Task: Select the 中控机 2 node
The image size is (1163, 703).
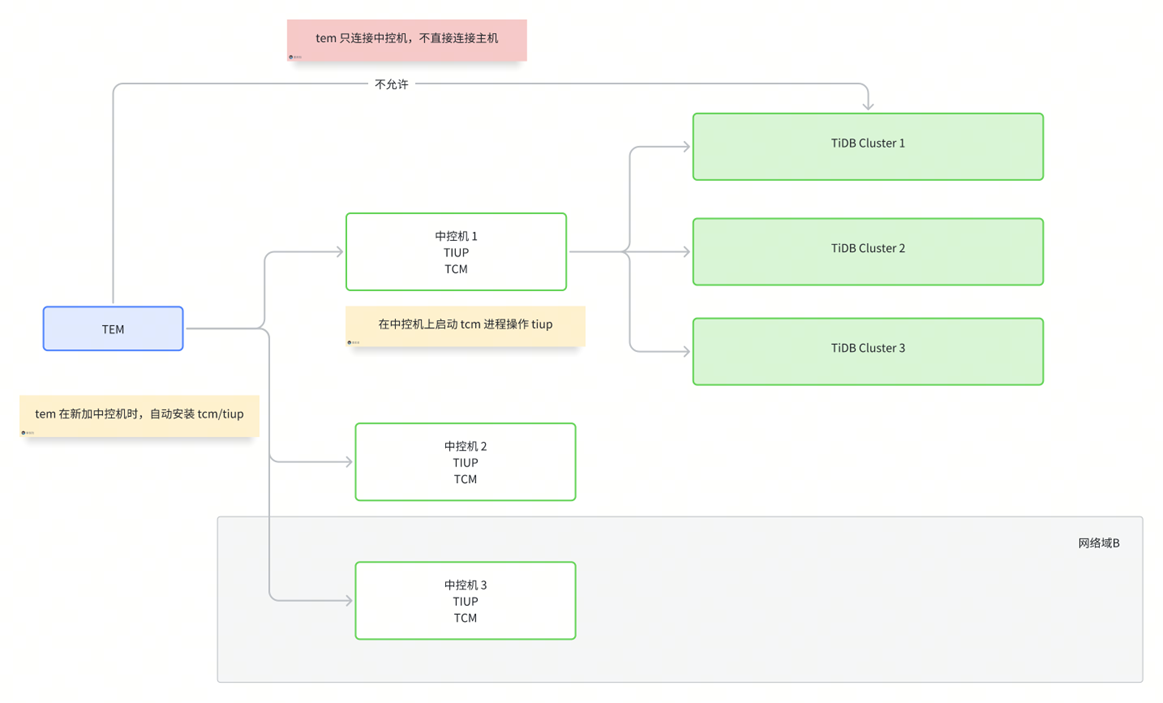Action: coord(465,462)
